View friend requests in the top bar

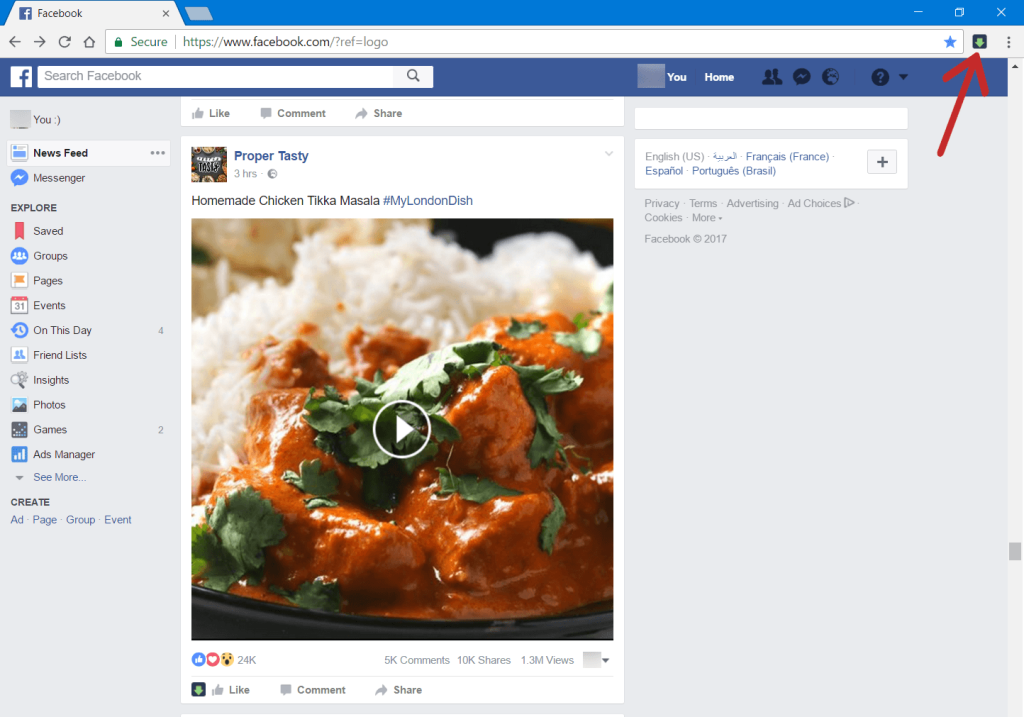(x=772, y=76)
